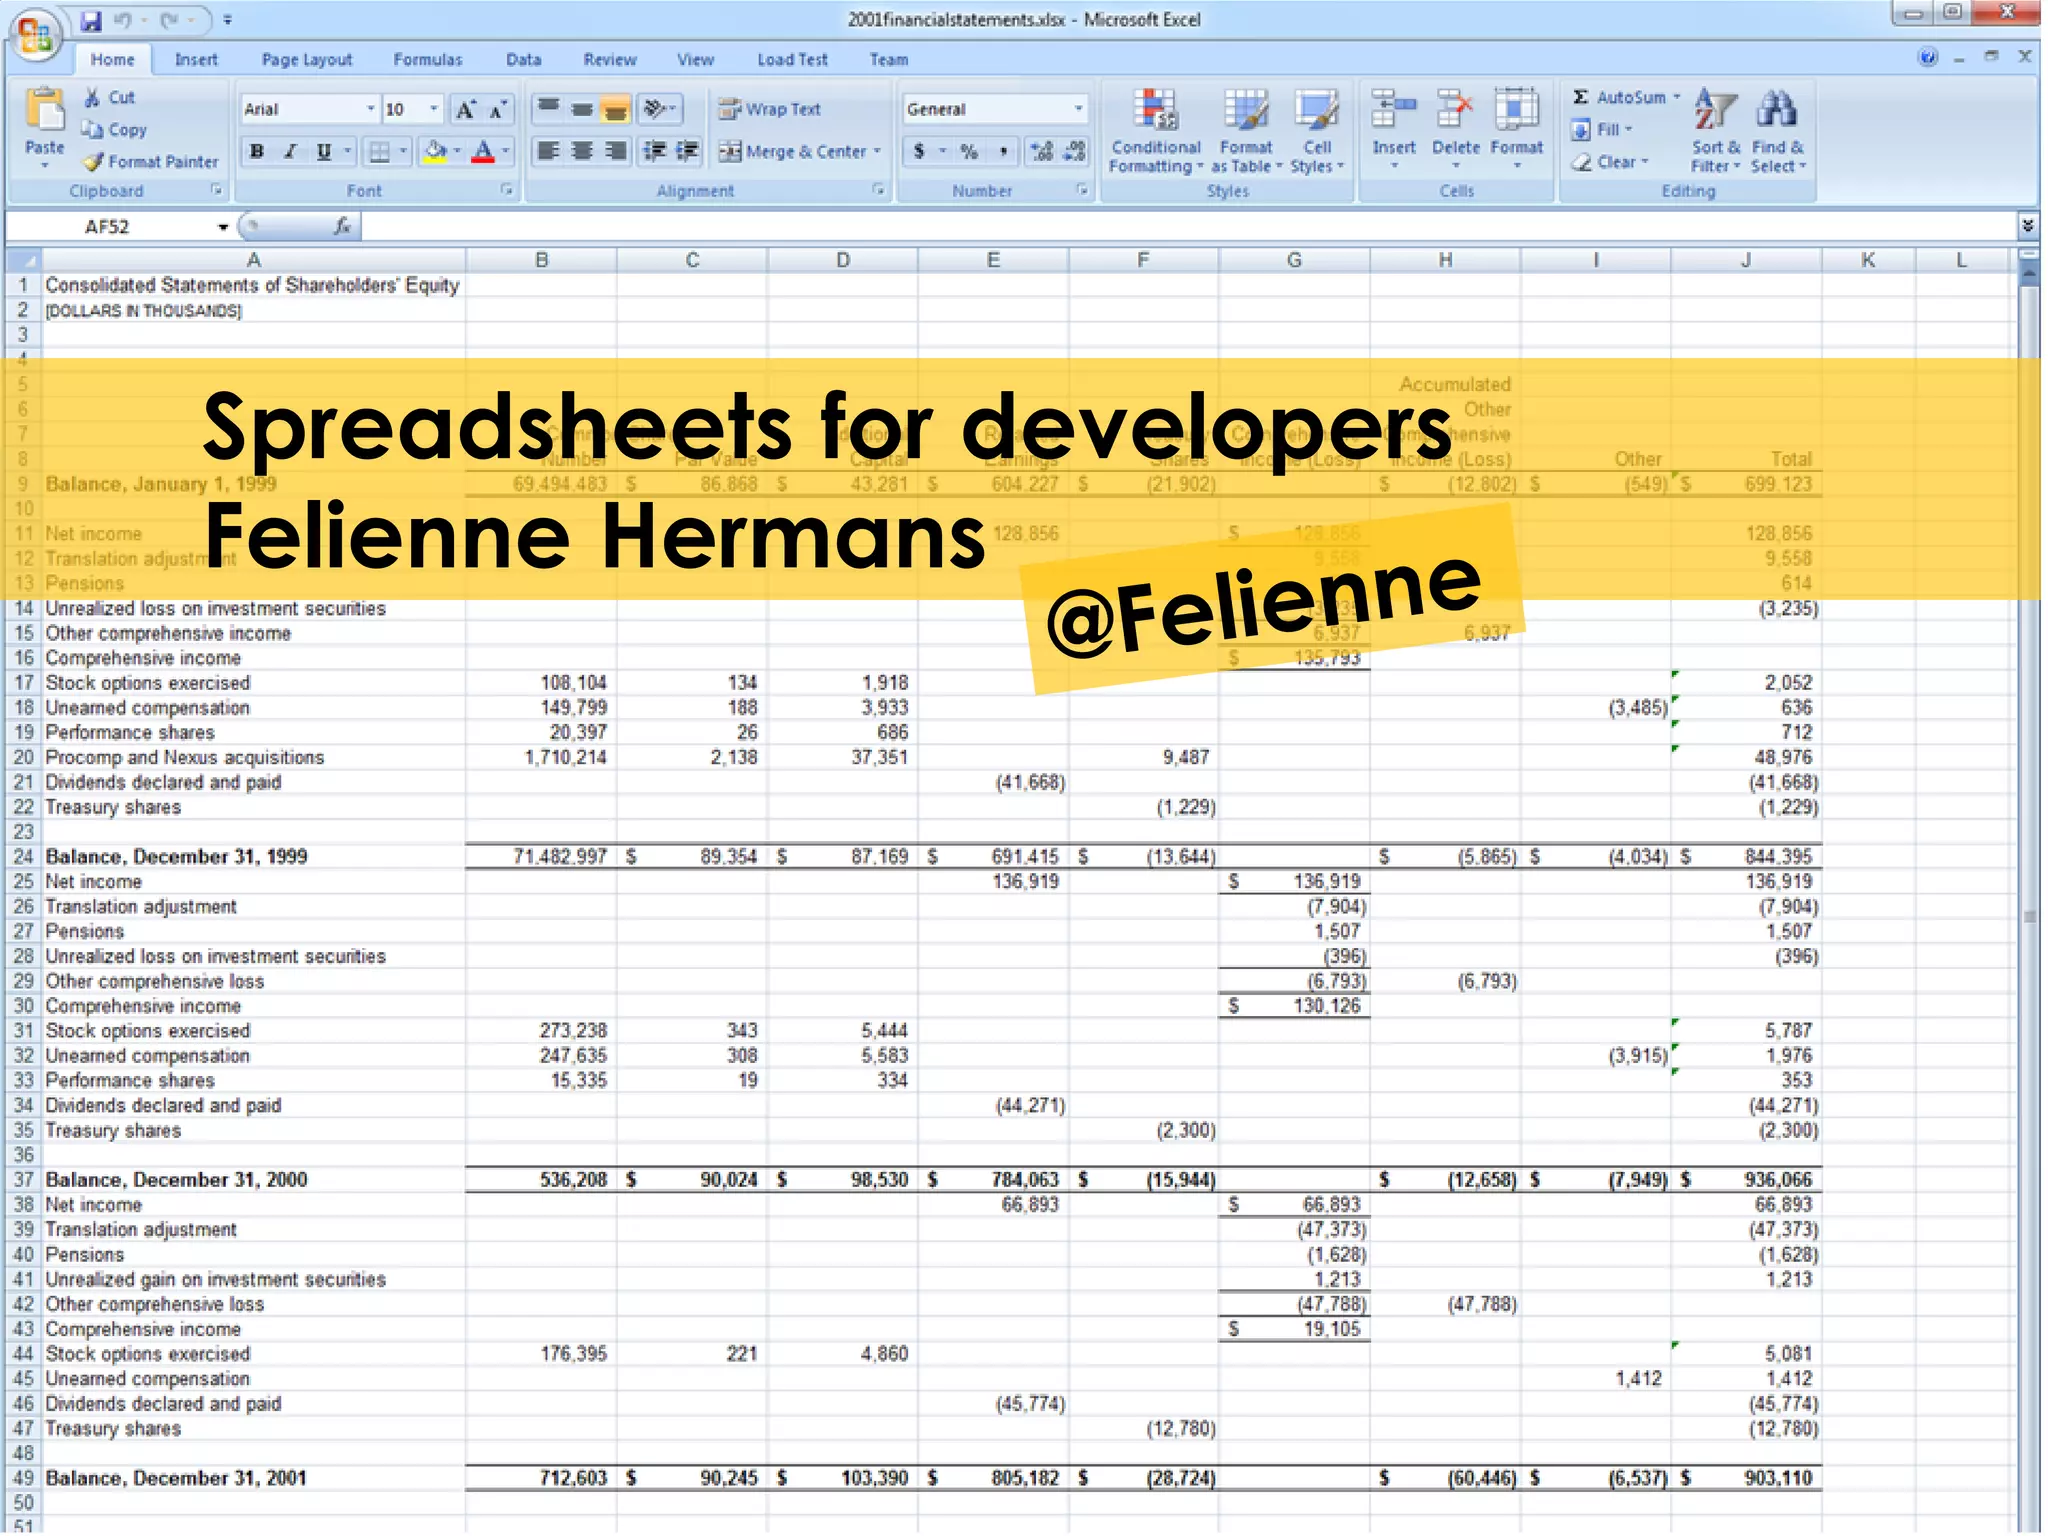This screenshot has width=2048, height=1536.
Task: Open the Name Box dropdown arrow
Action: pyautogui.click(x=223, y=228)
